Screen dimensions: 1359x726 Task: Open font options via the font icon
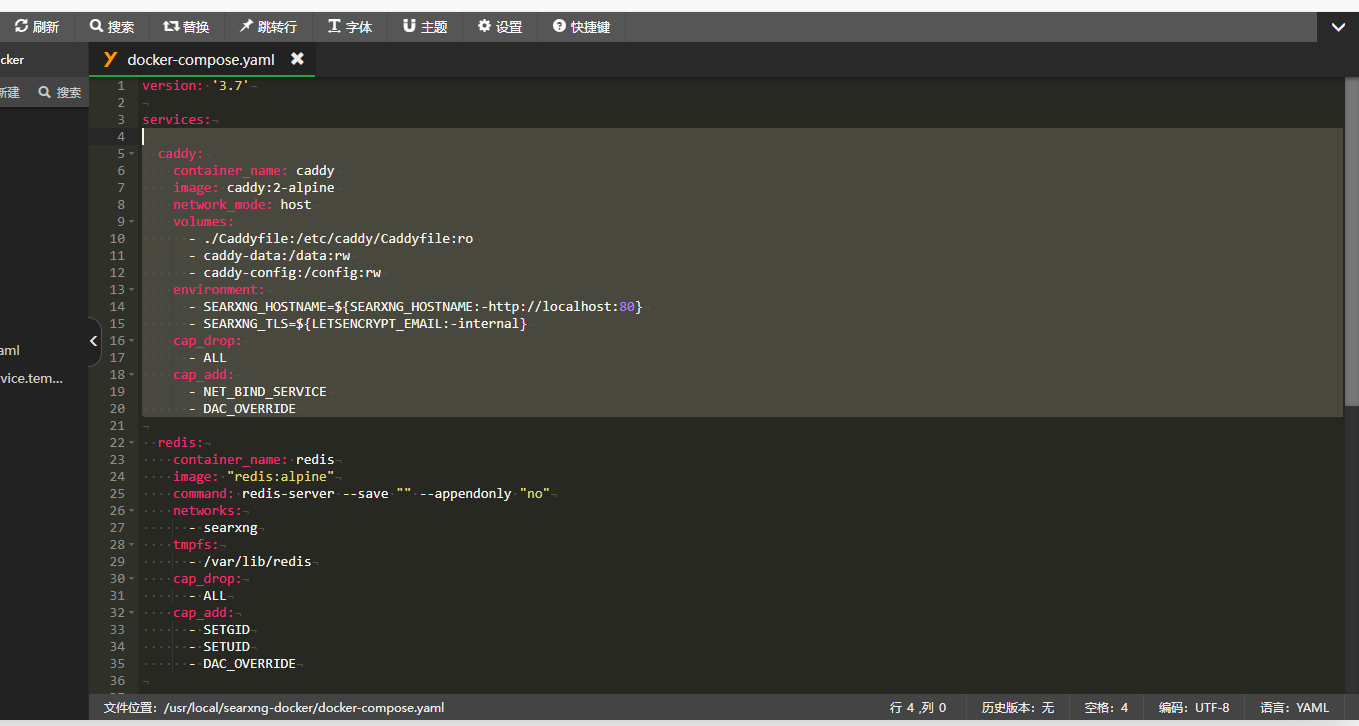(334, 27)
